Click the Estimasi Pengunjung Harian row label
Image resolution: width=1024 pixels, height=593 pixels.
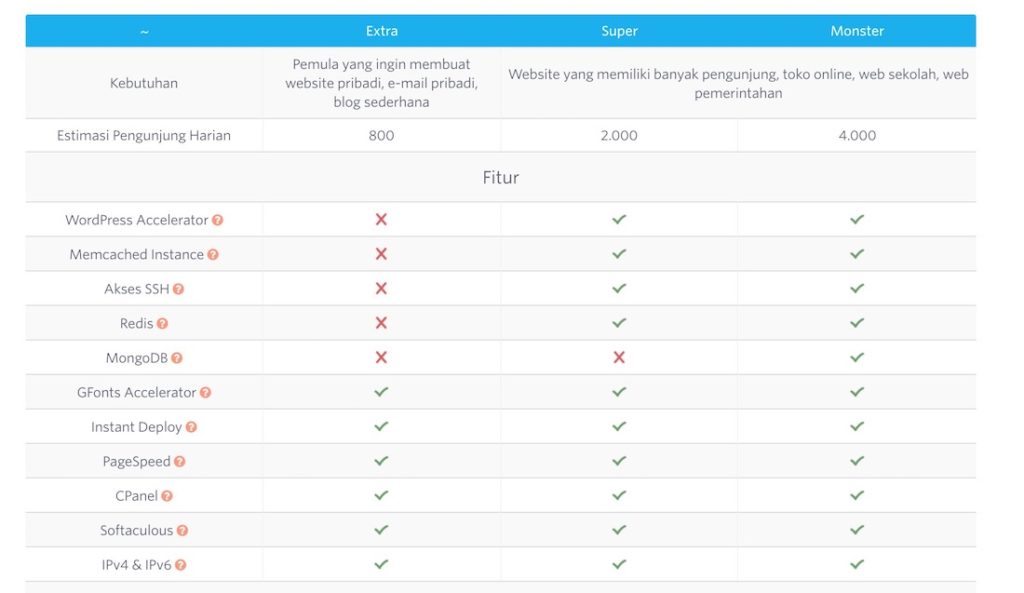(143, 135)
